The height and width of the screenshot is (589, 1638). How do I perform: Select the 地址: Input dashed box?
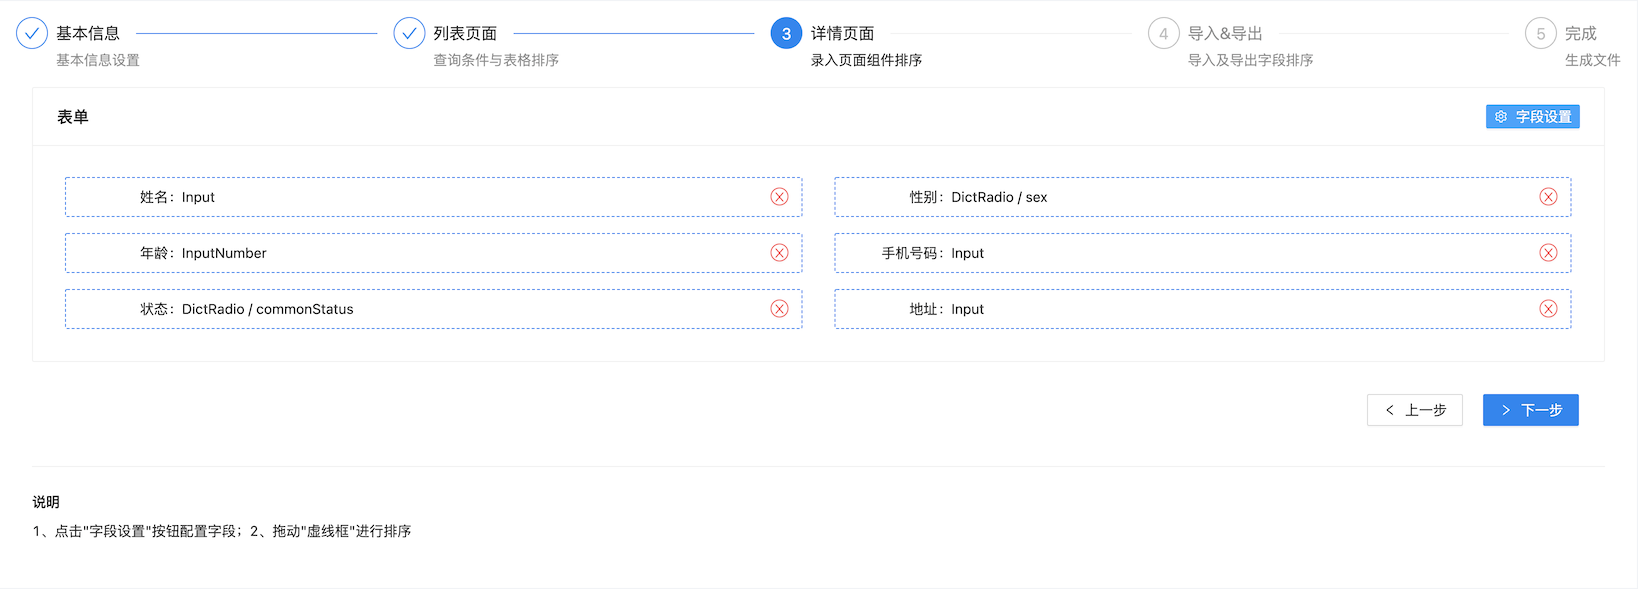click(1202, 309)
